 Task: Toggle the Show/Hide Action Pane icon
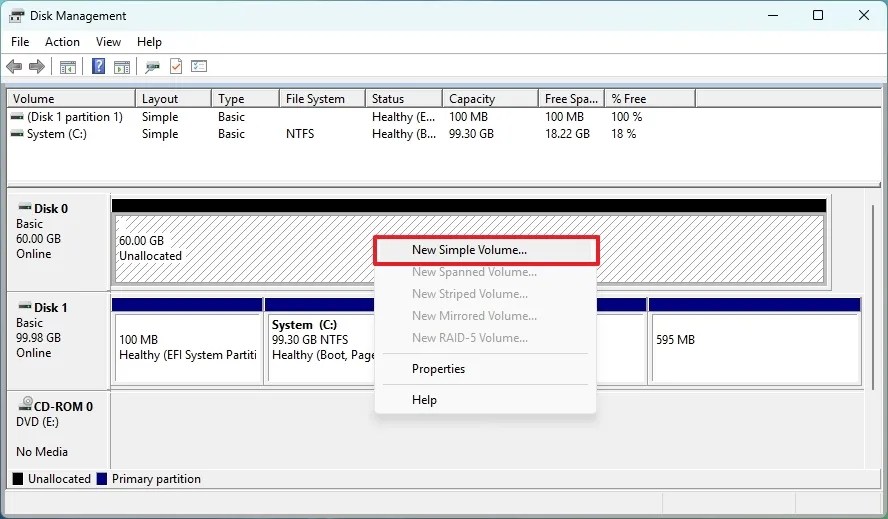click(x=122, y=67)
